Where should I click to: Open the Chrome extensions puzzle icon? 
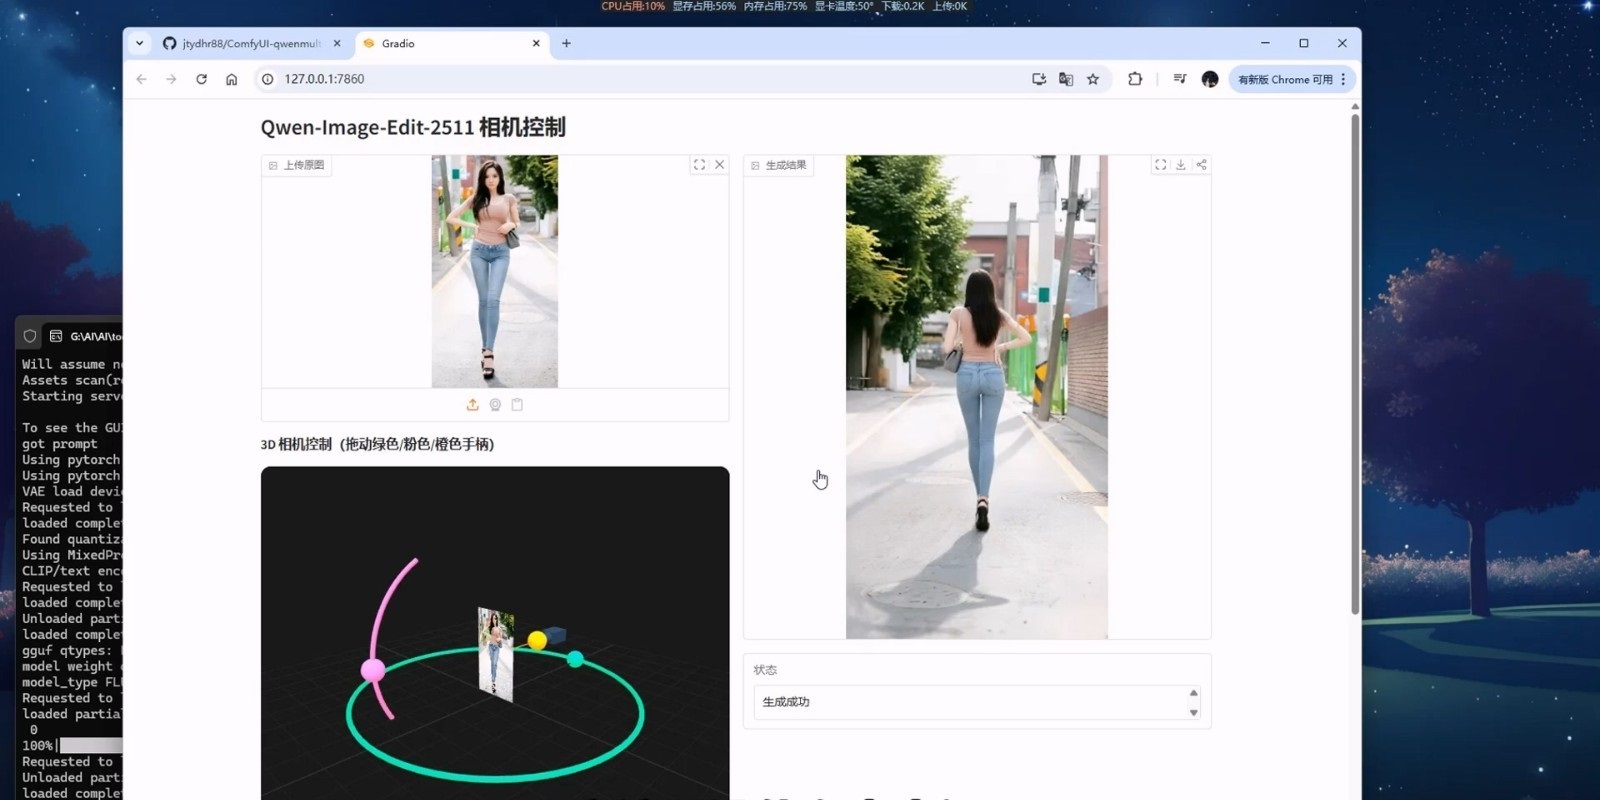[1135, 79]
